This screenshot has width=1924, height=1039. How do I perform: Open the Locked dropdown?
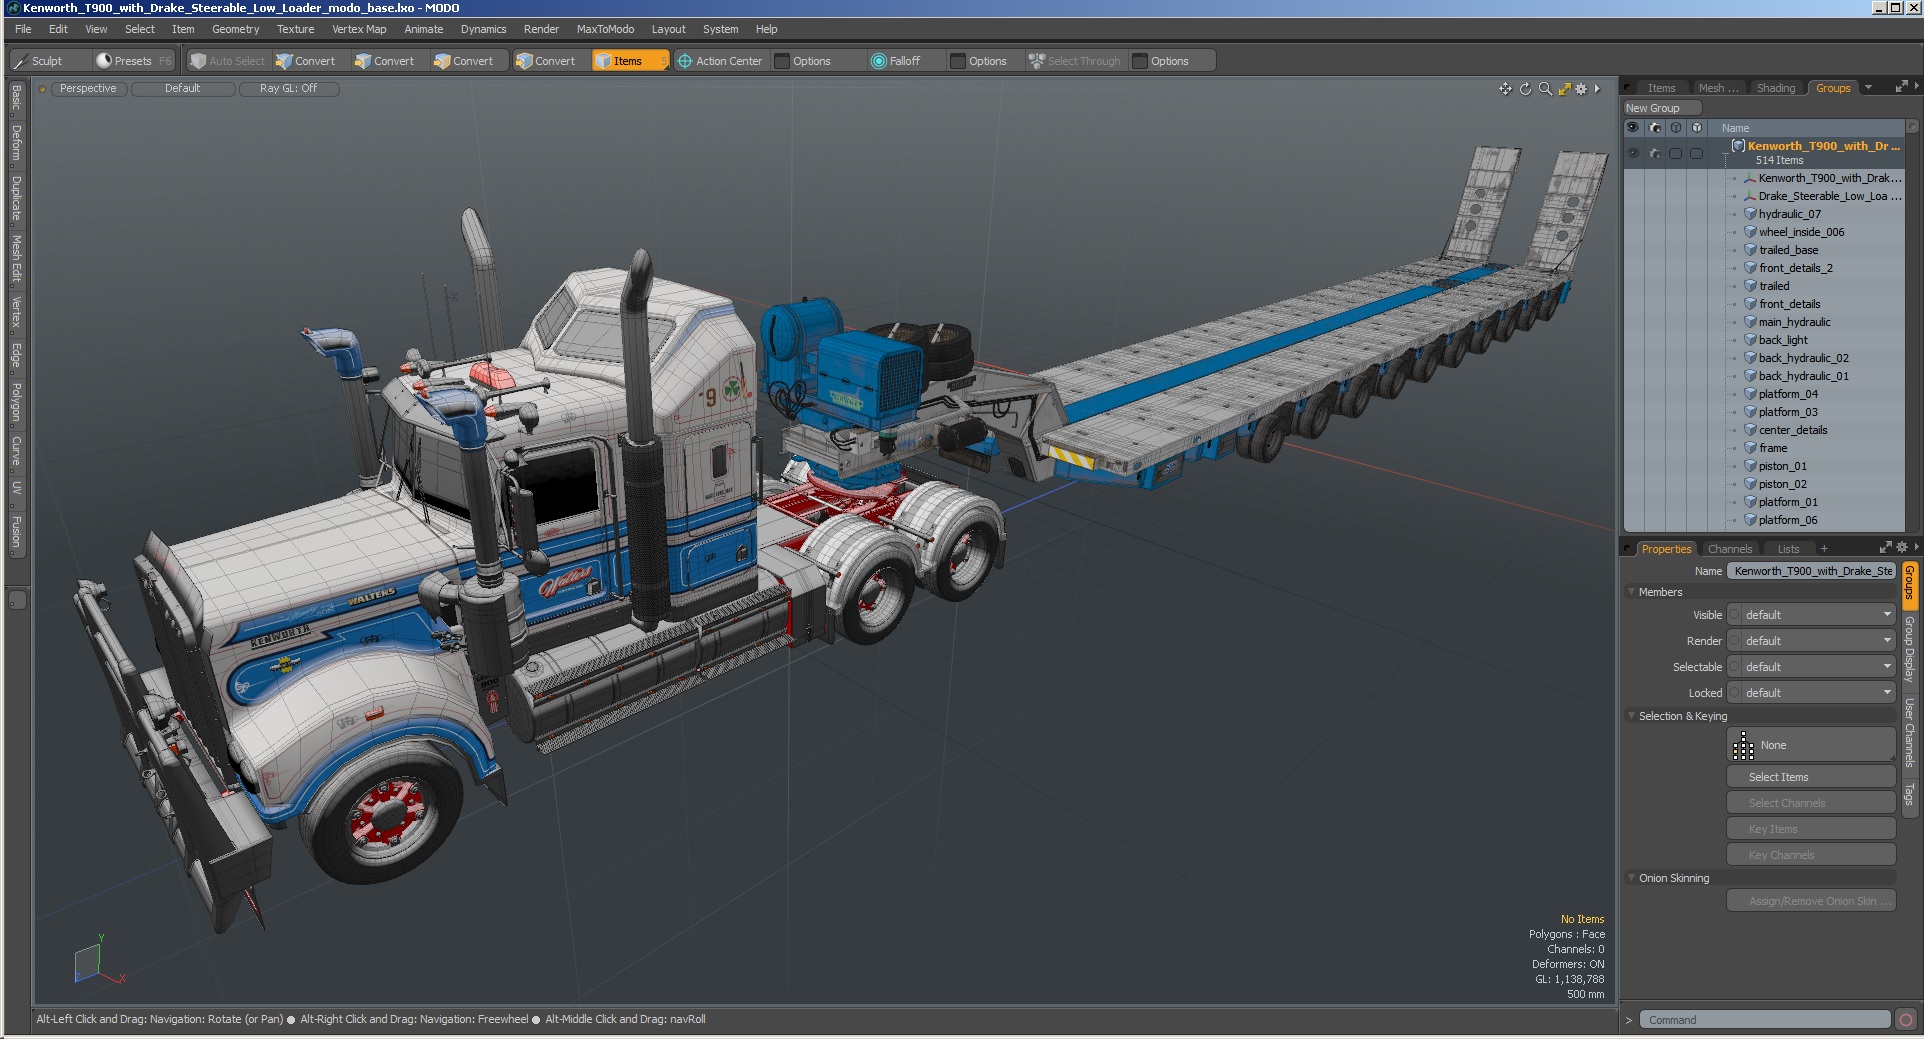[x=1811, y=693]
